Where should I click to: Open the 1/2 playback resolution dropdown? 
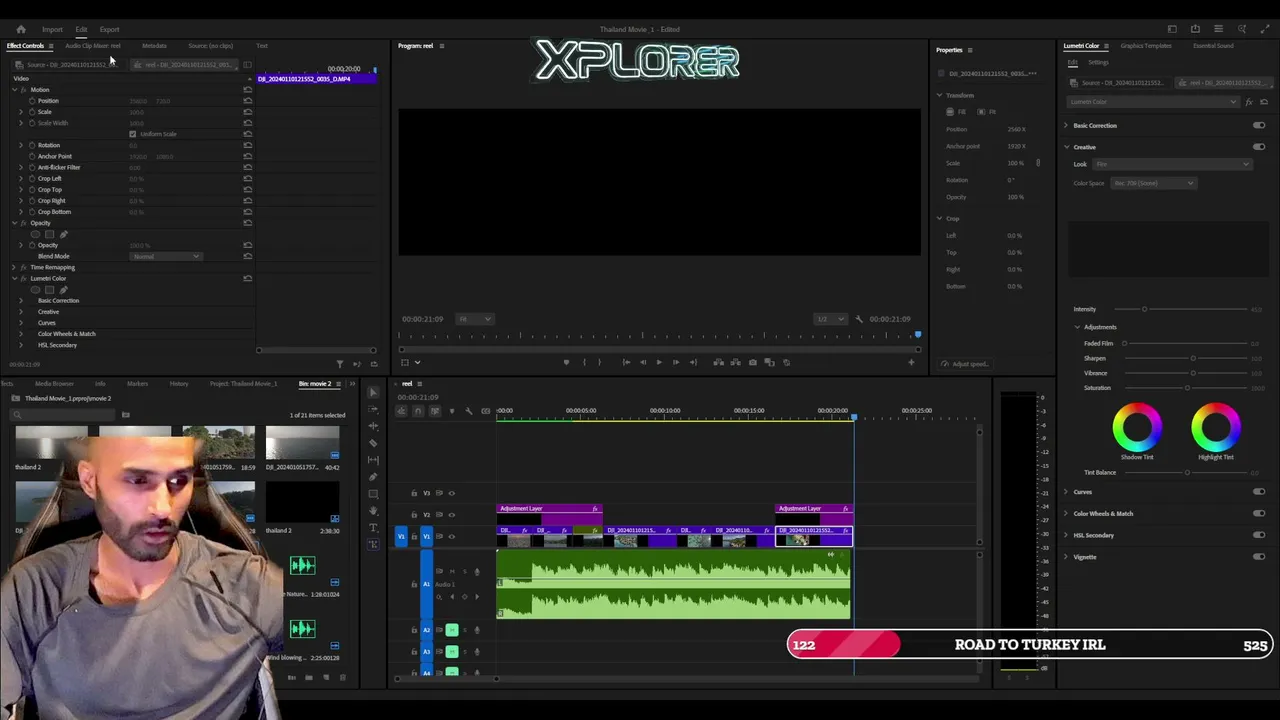pyautogui.click(x=830, y=319)
